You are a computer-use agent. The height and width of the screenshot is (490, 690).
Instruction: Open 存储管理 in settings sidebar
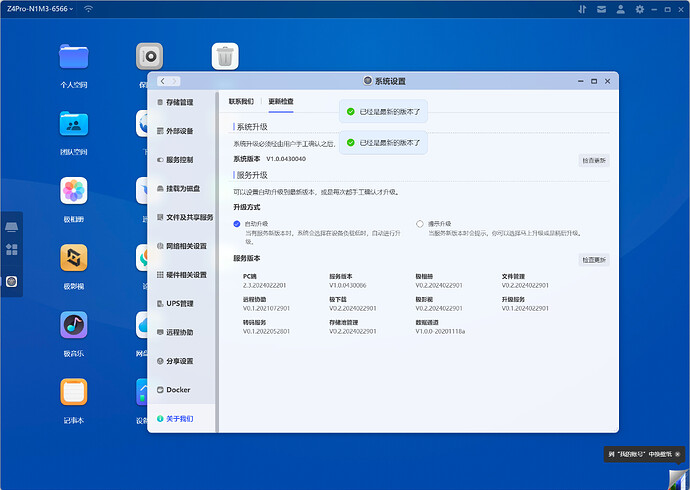coord(181,102)
